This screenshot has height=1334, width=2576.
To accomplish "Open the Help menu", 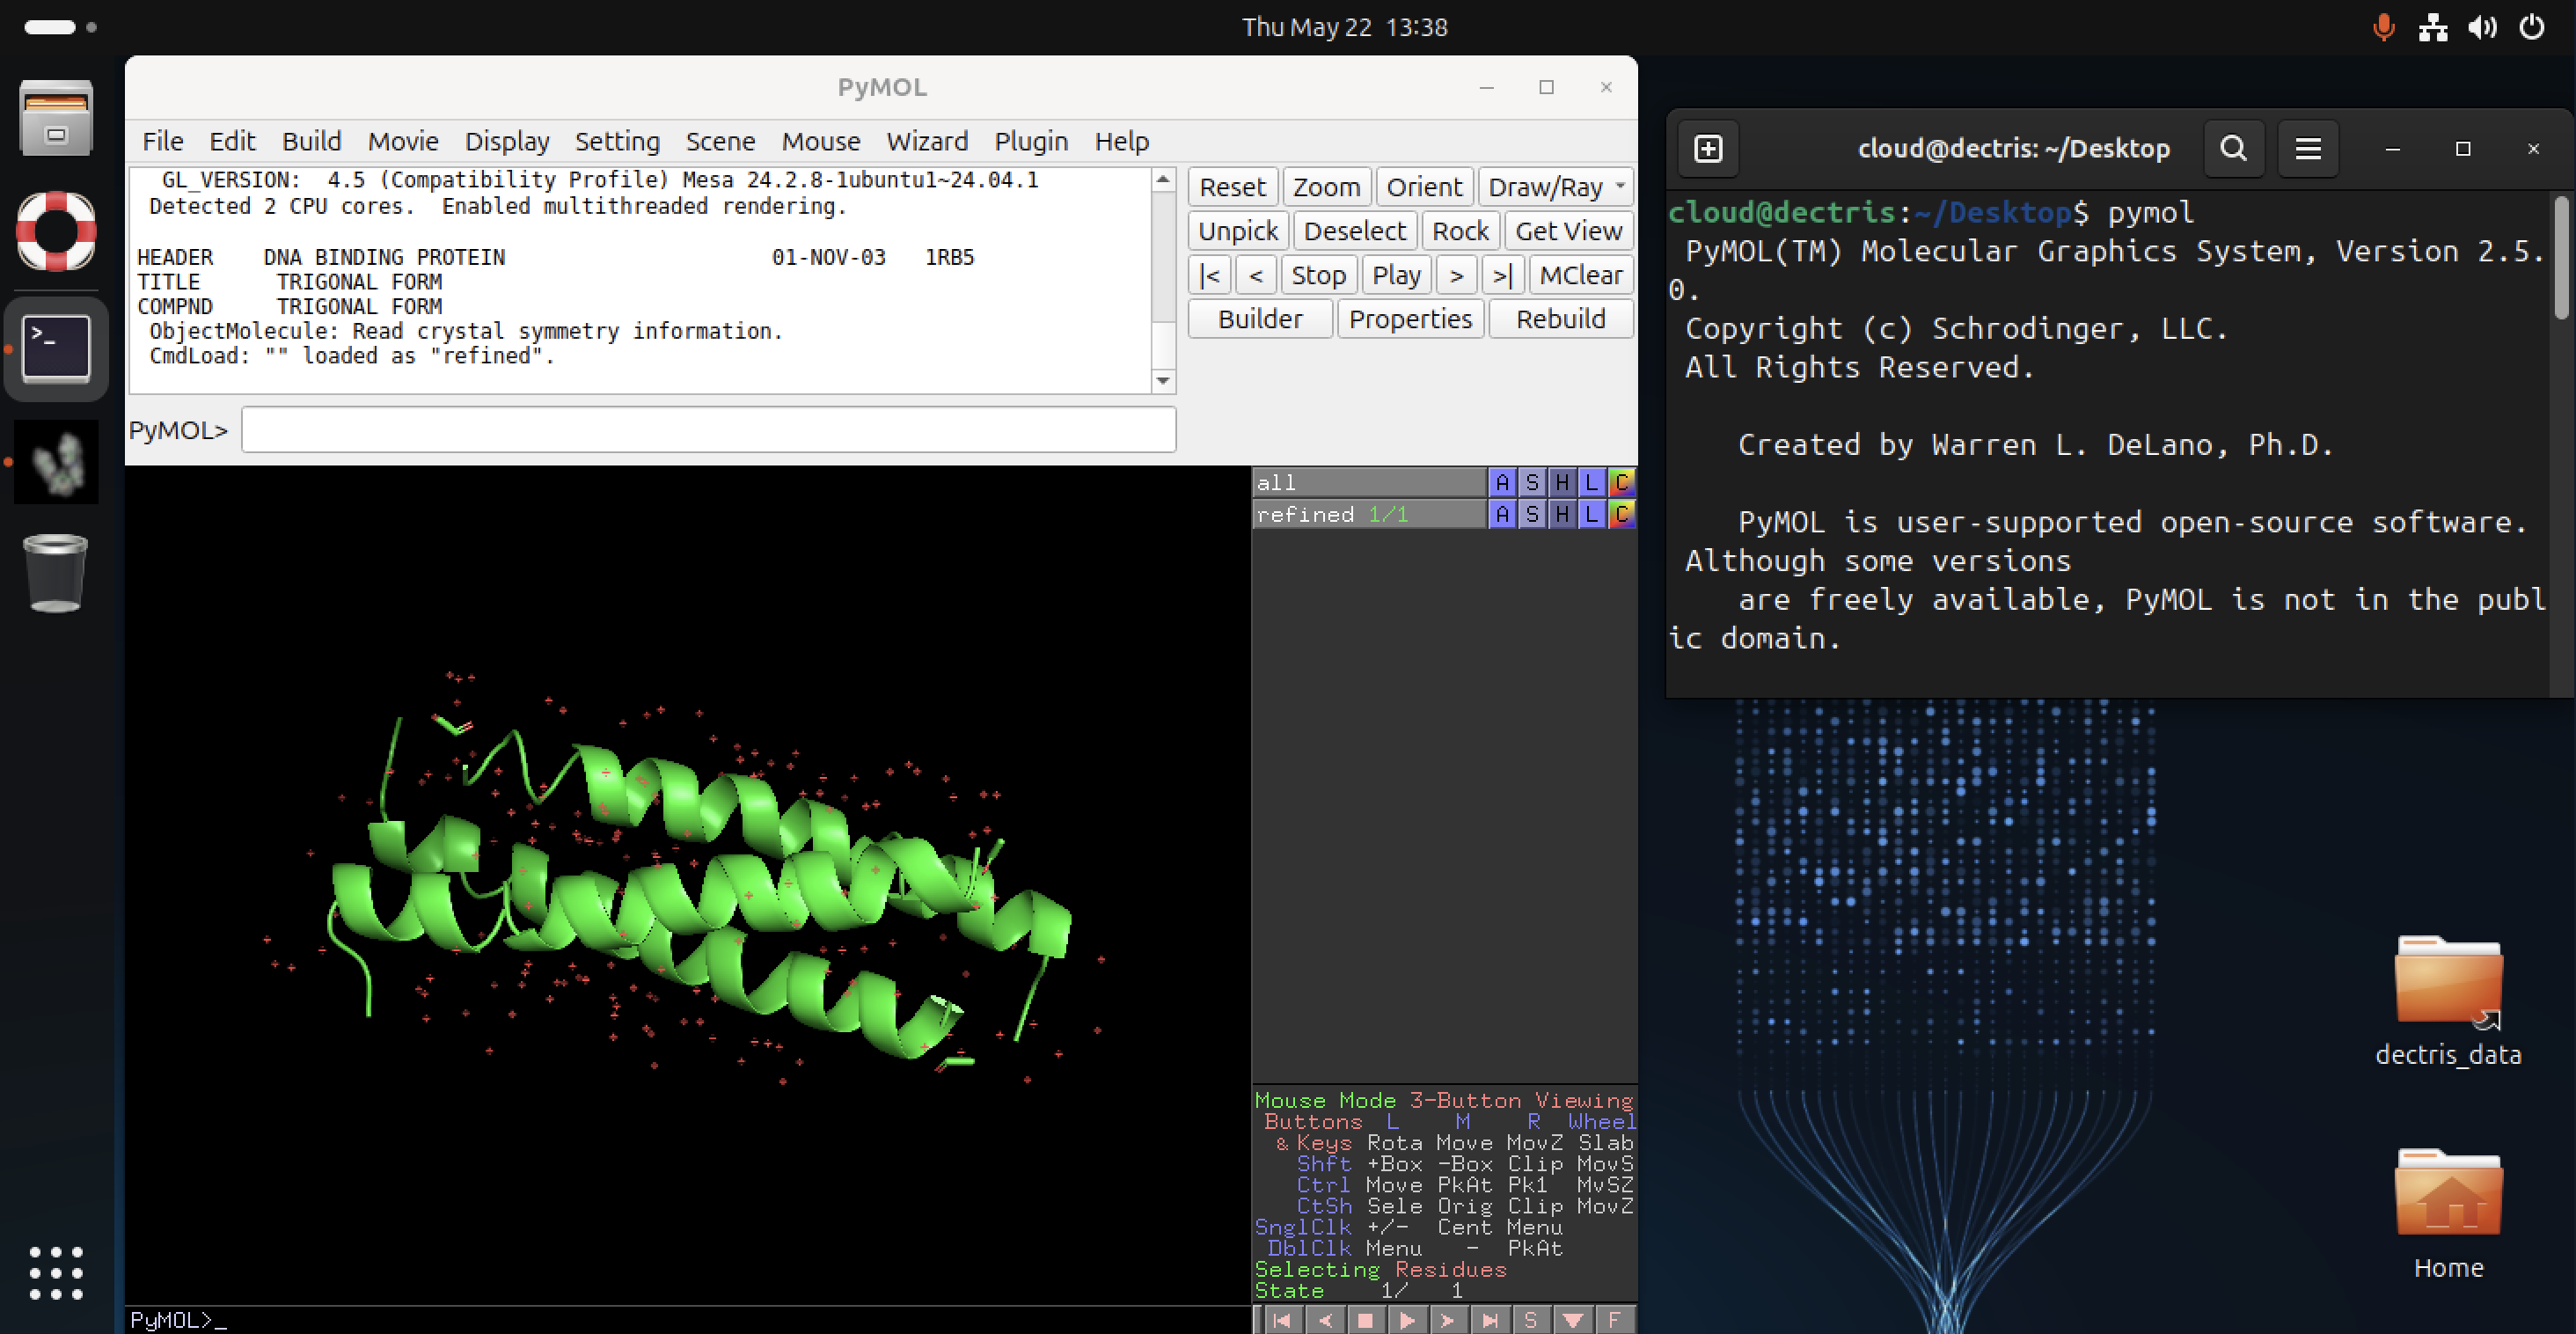I will click(x=1121, y=141).
